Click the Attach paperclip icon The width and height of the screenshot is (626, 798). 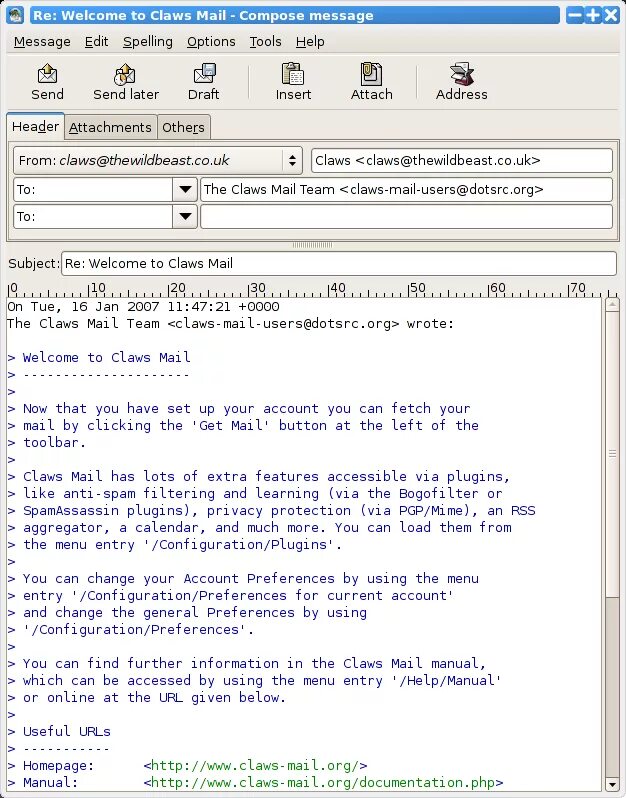(371, 74)
